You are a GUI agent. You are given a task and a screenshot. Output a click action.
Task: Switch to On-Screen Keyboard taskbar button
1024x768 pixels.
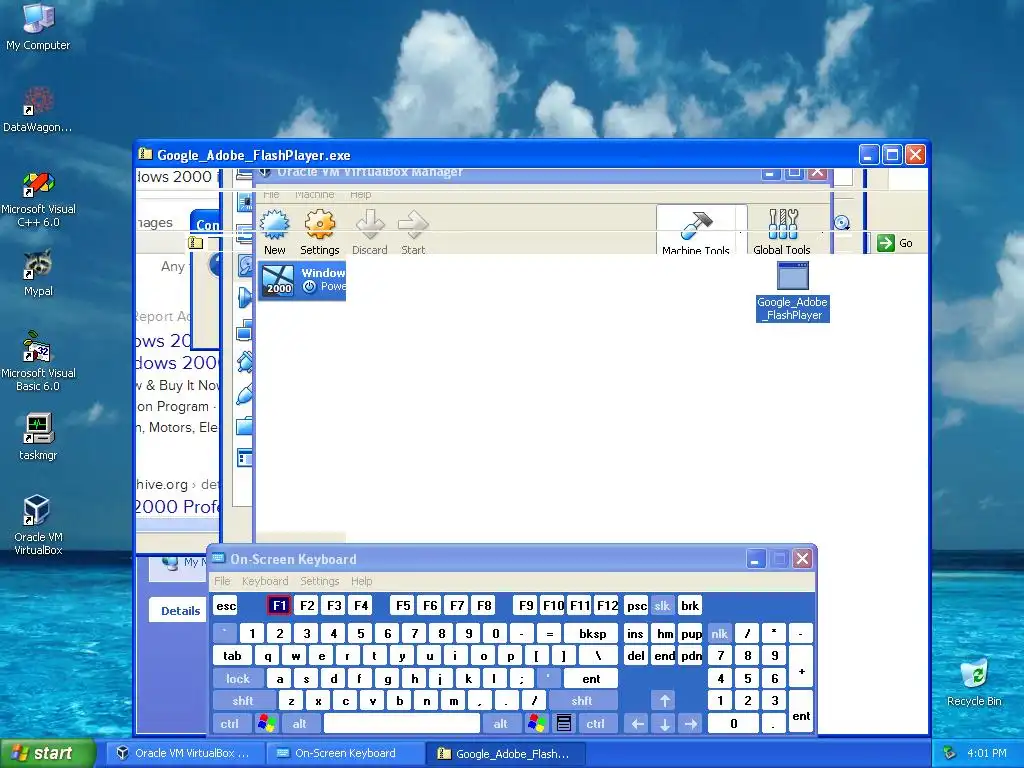345,753
